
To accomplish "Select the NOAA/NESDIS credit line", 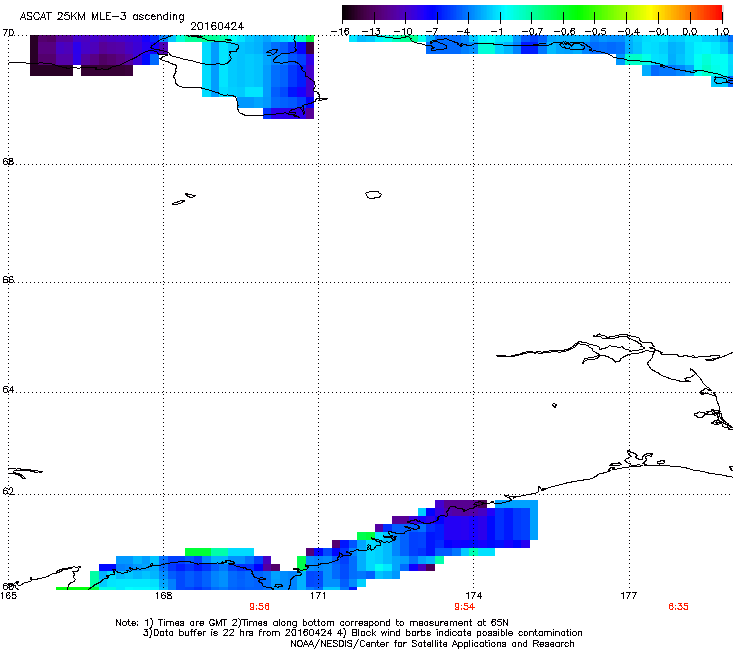I will (x=432, y=644).
